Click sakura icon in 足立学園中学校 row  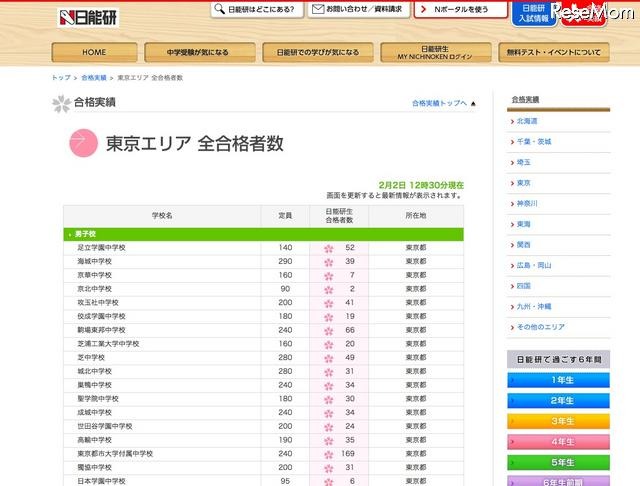329,249
